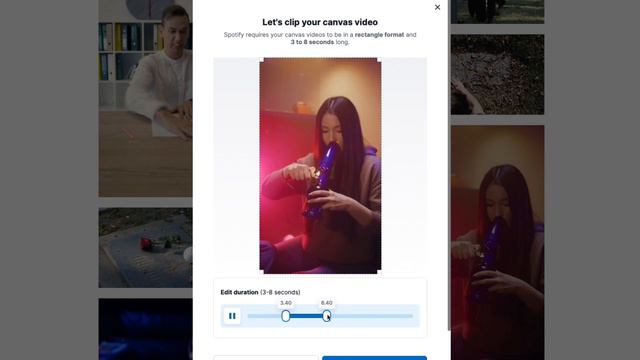Screen dimensions: 640x360
Task: Click the top-left crop corner handle
Action: coord(262,60)
